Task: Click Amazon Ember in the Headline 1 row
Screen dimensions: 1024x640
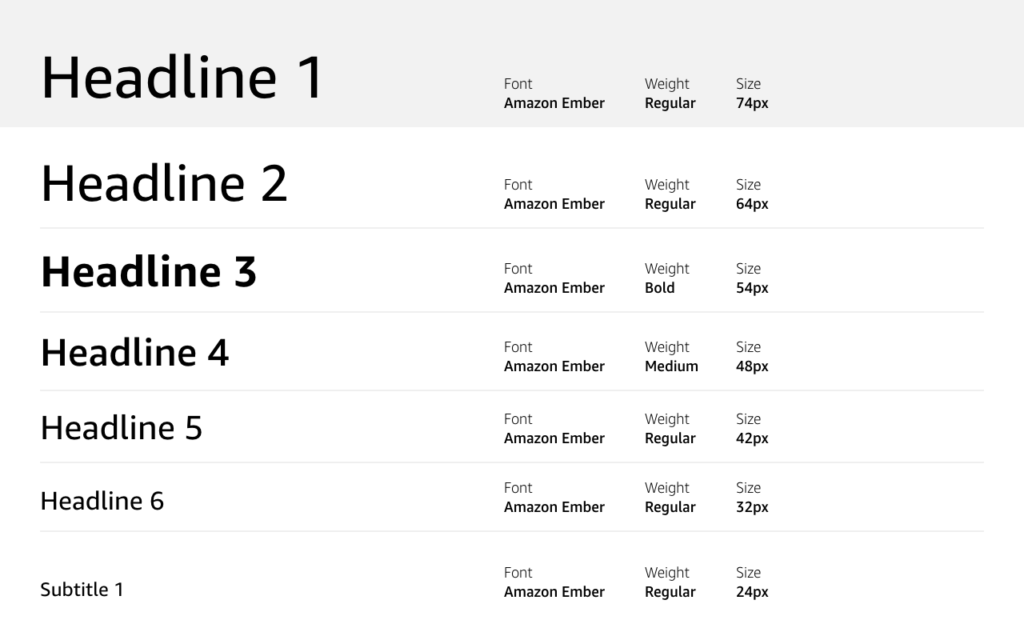Action: (554, 103)
